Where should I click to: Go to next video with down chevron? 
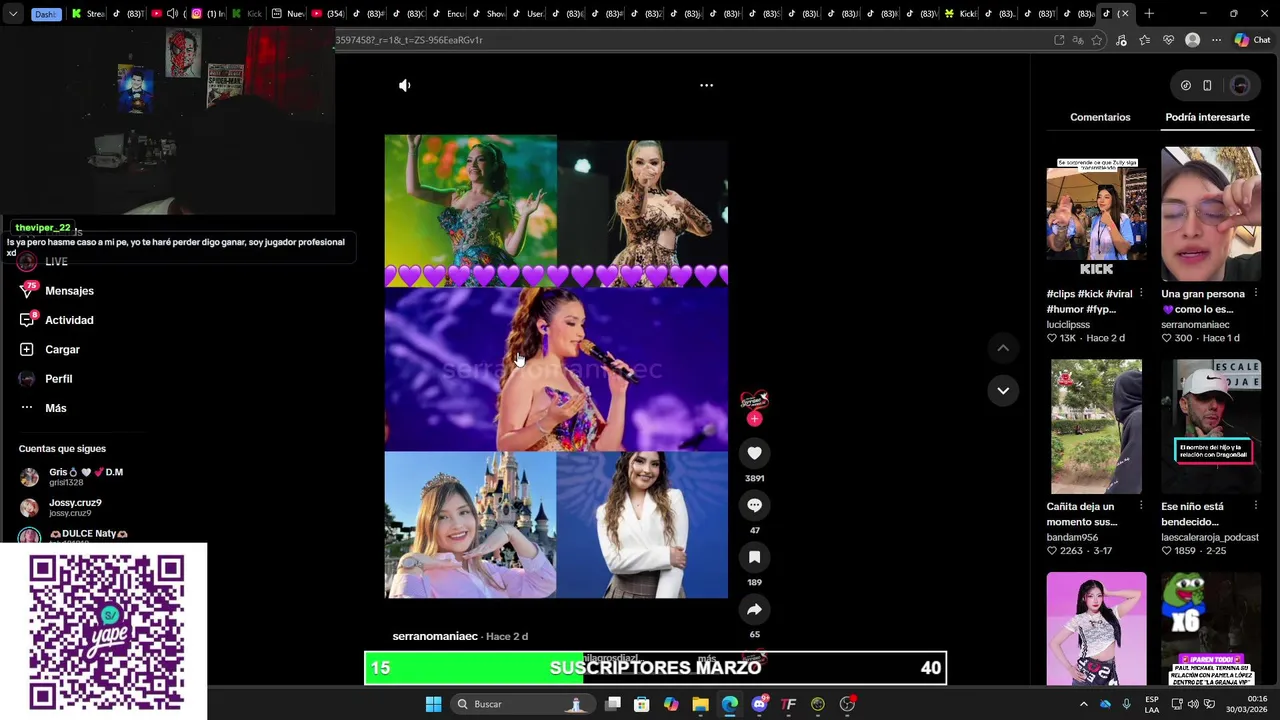(x=1003, y=391)
